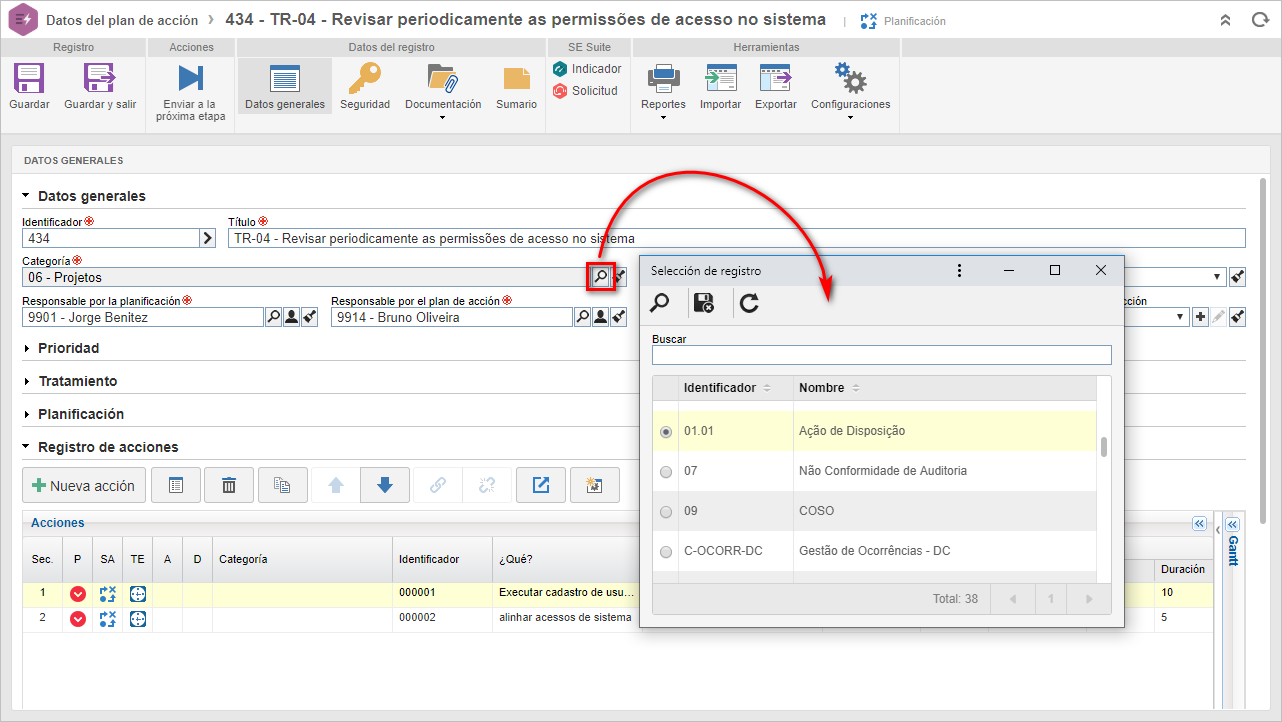Click the action data sheet icon beside Nueva acción

[x=176, y=485]
